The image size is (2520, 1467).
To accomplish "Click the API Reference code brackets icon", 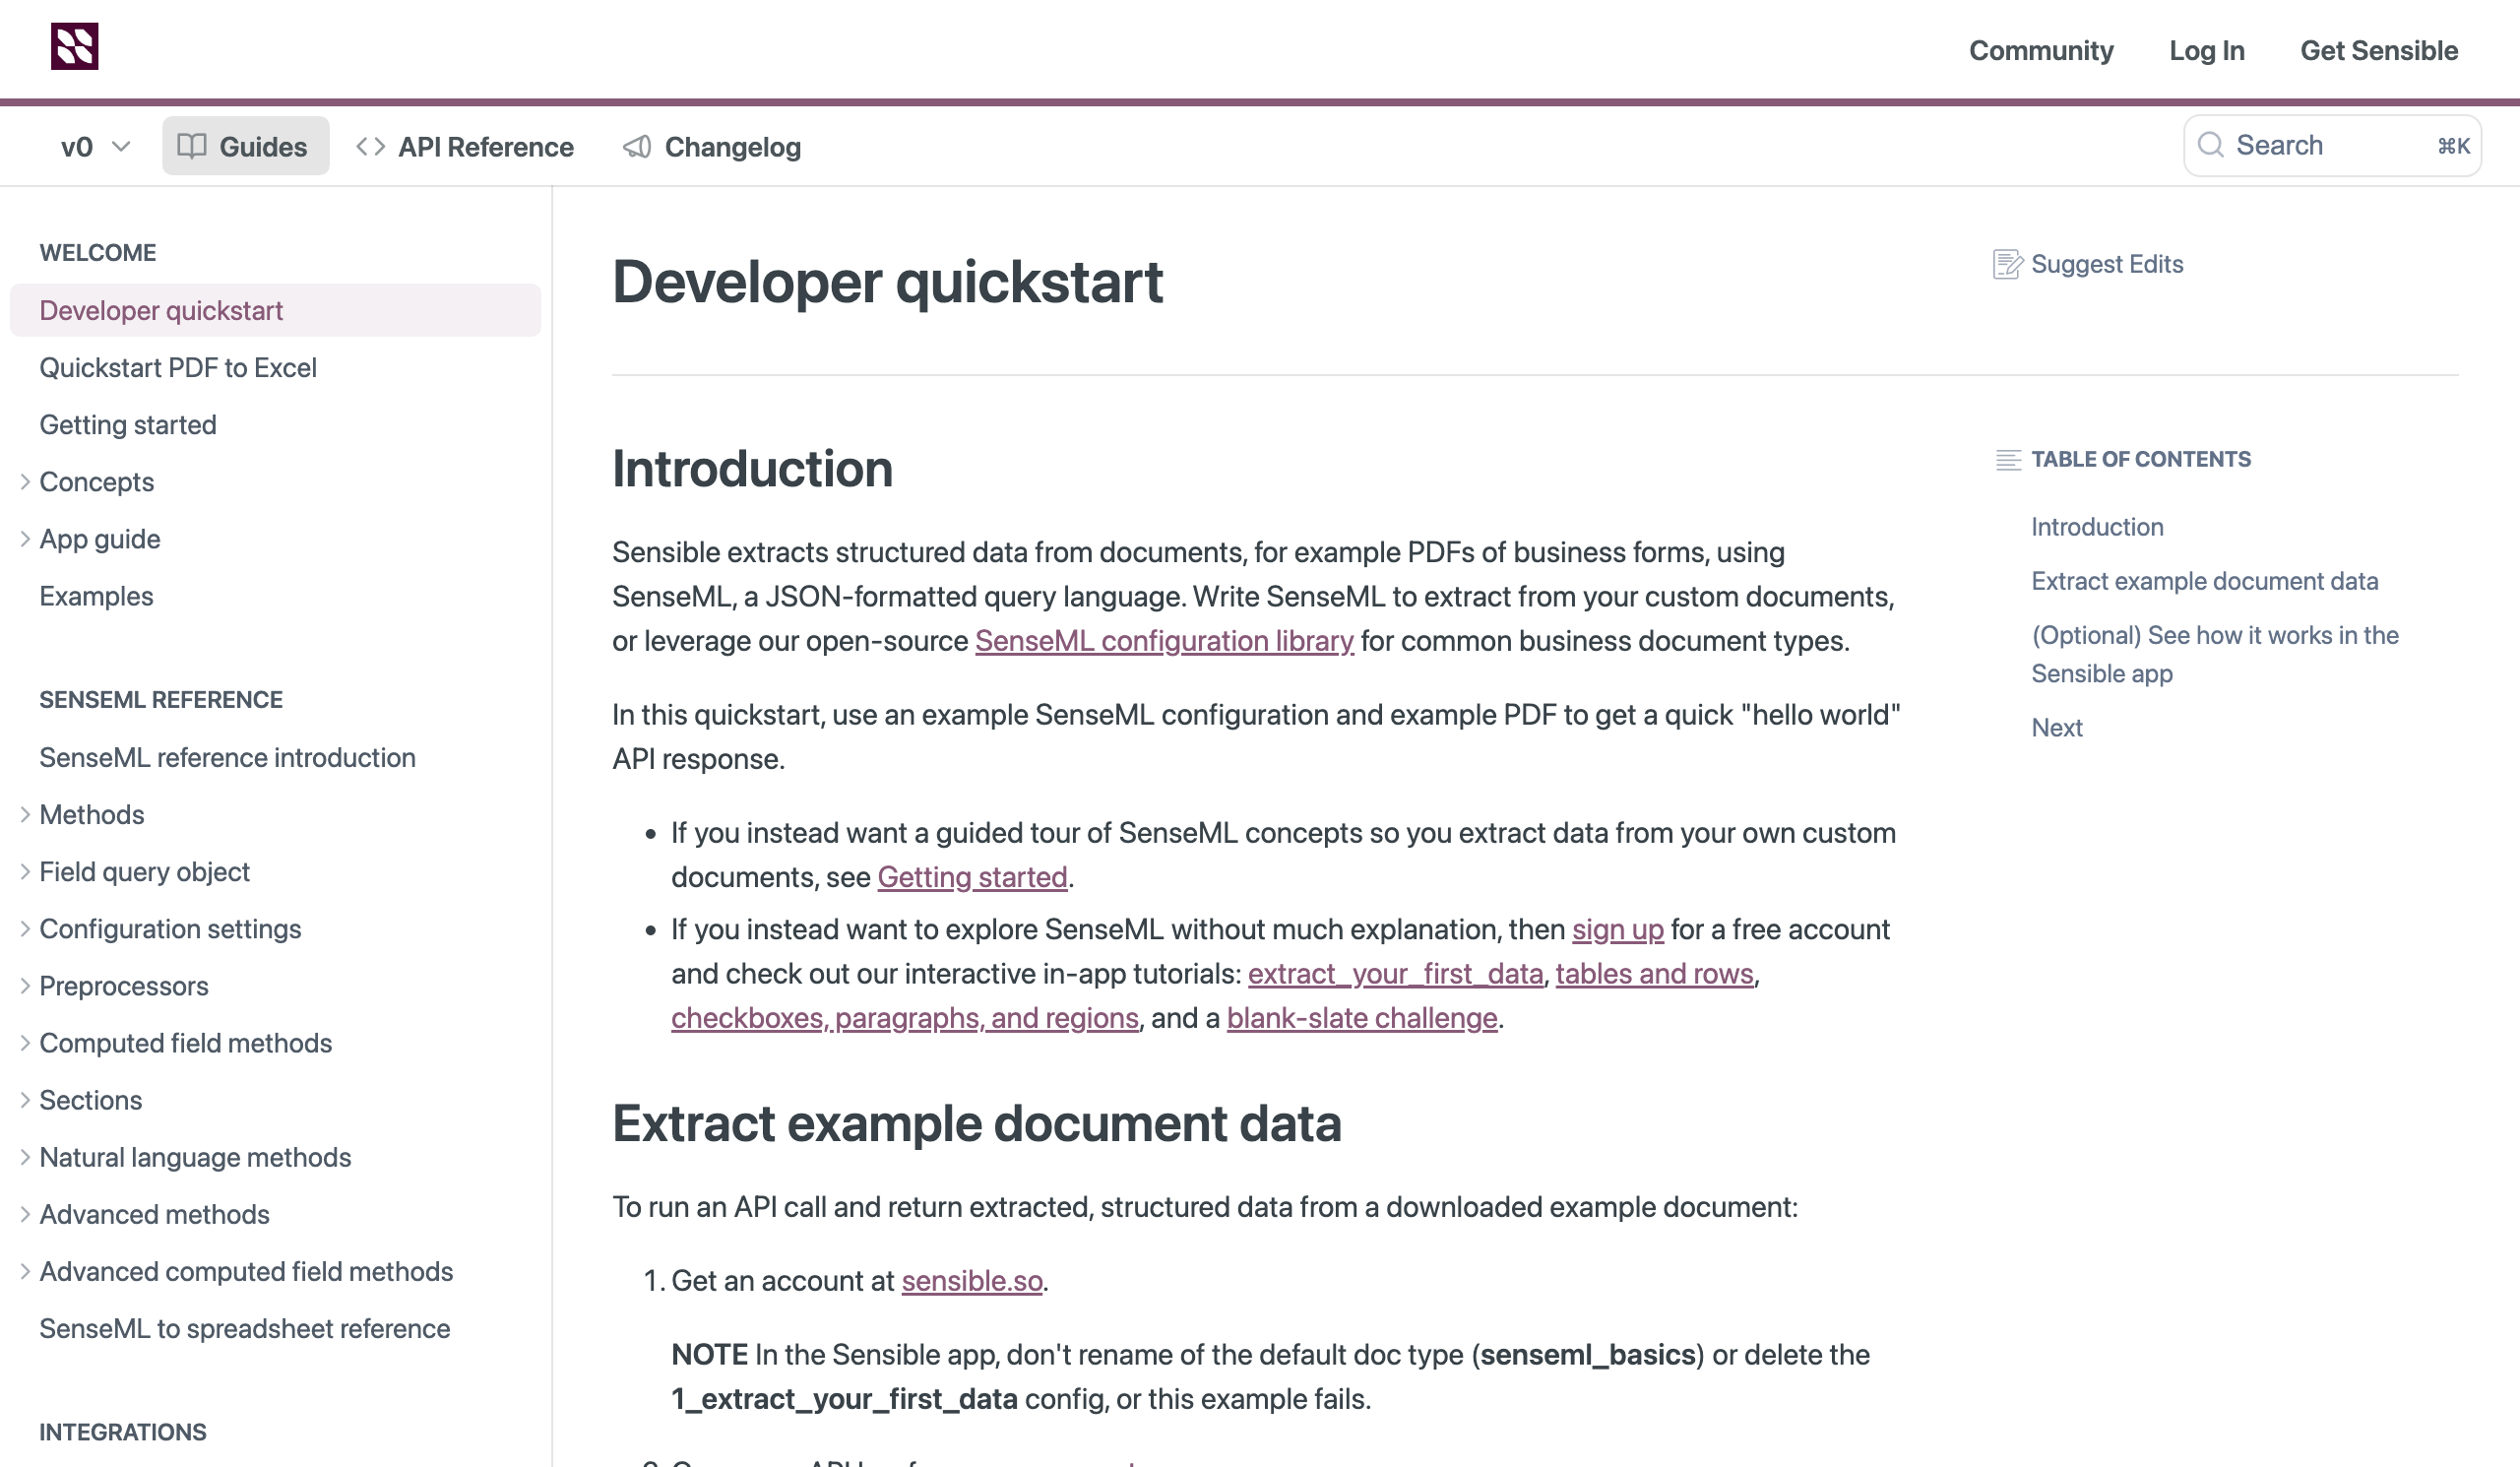I will click(370, 146).
